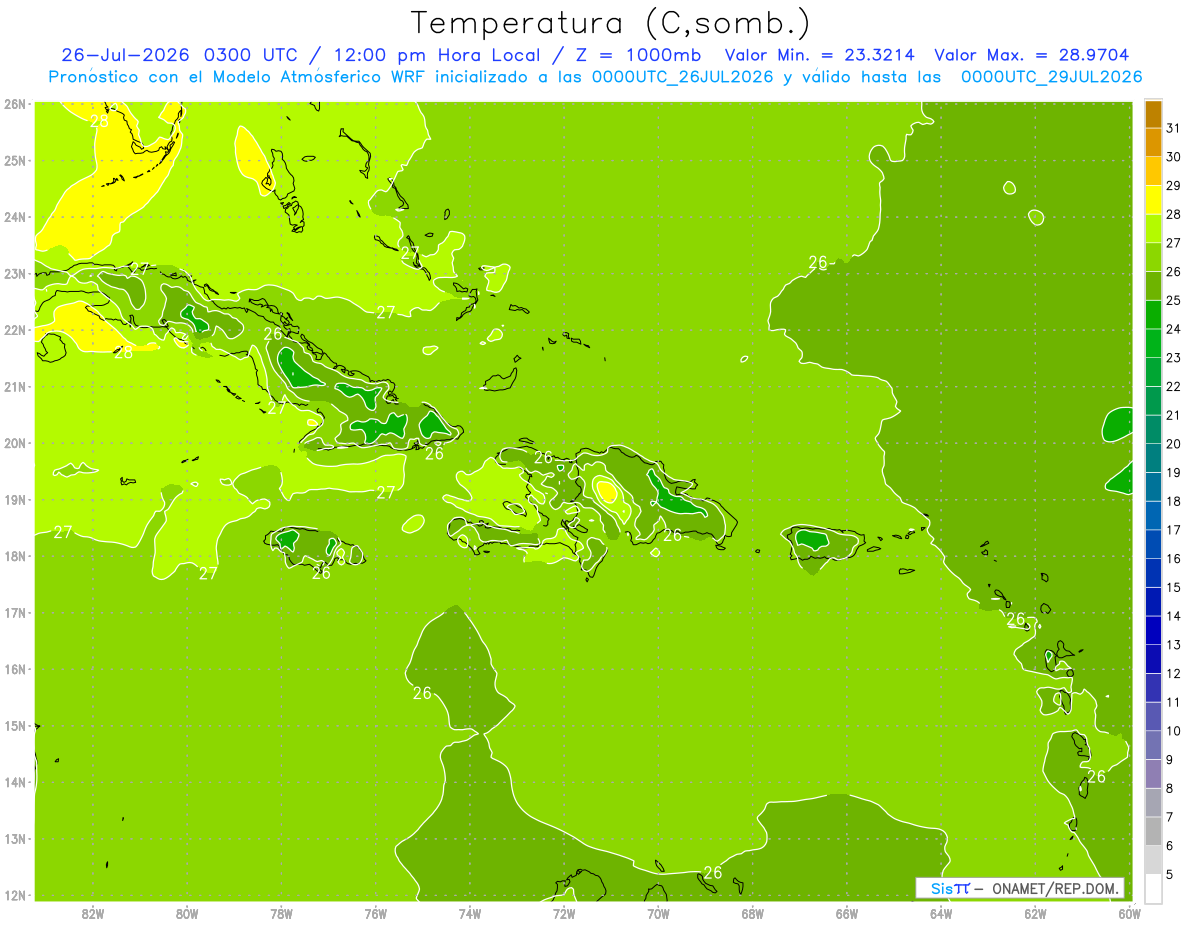Viewport: 1200px width, 927px height.
Task: Click the '16N' latitude axis label
Action: 15,669
